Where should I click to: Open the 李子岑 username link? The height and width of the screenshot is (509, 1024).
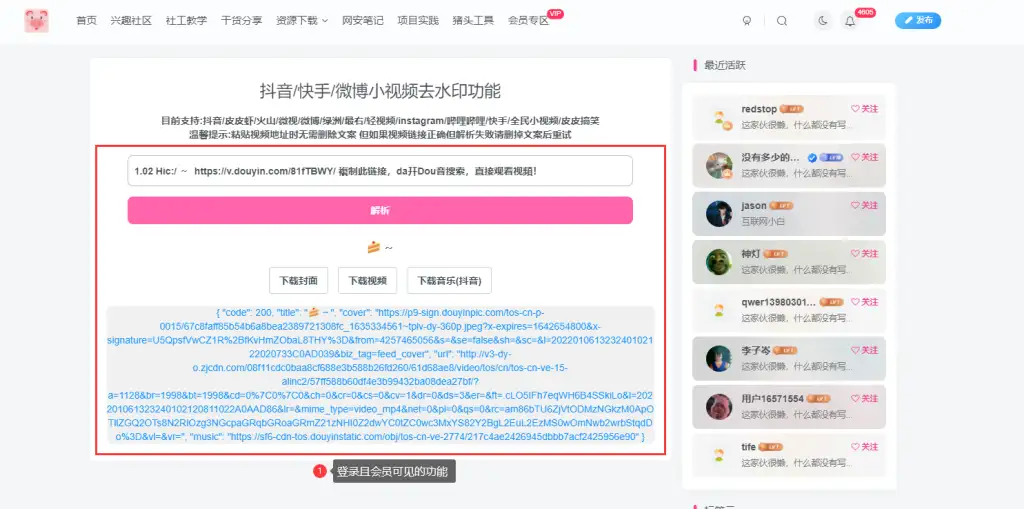click(x=756, y=350)
